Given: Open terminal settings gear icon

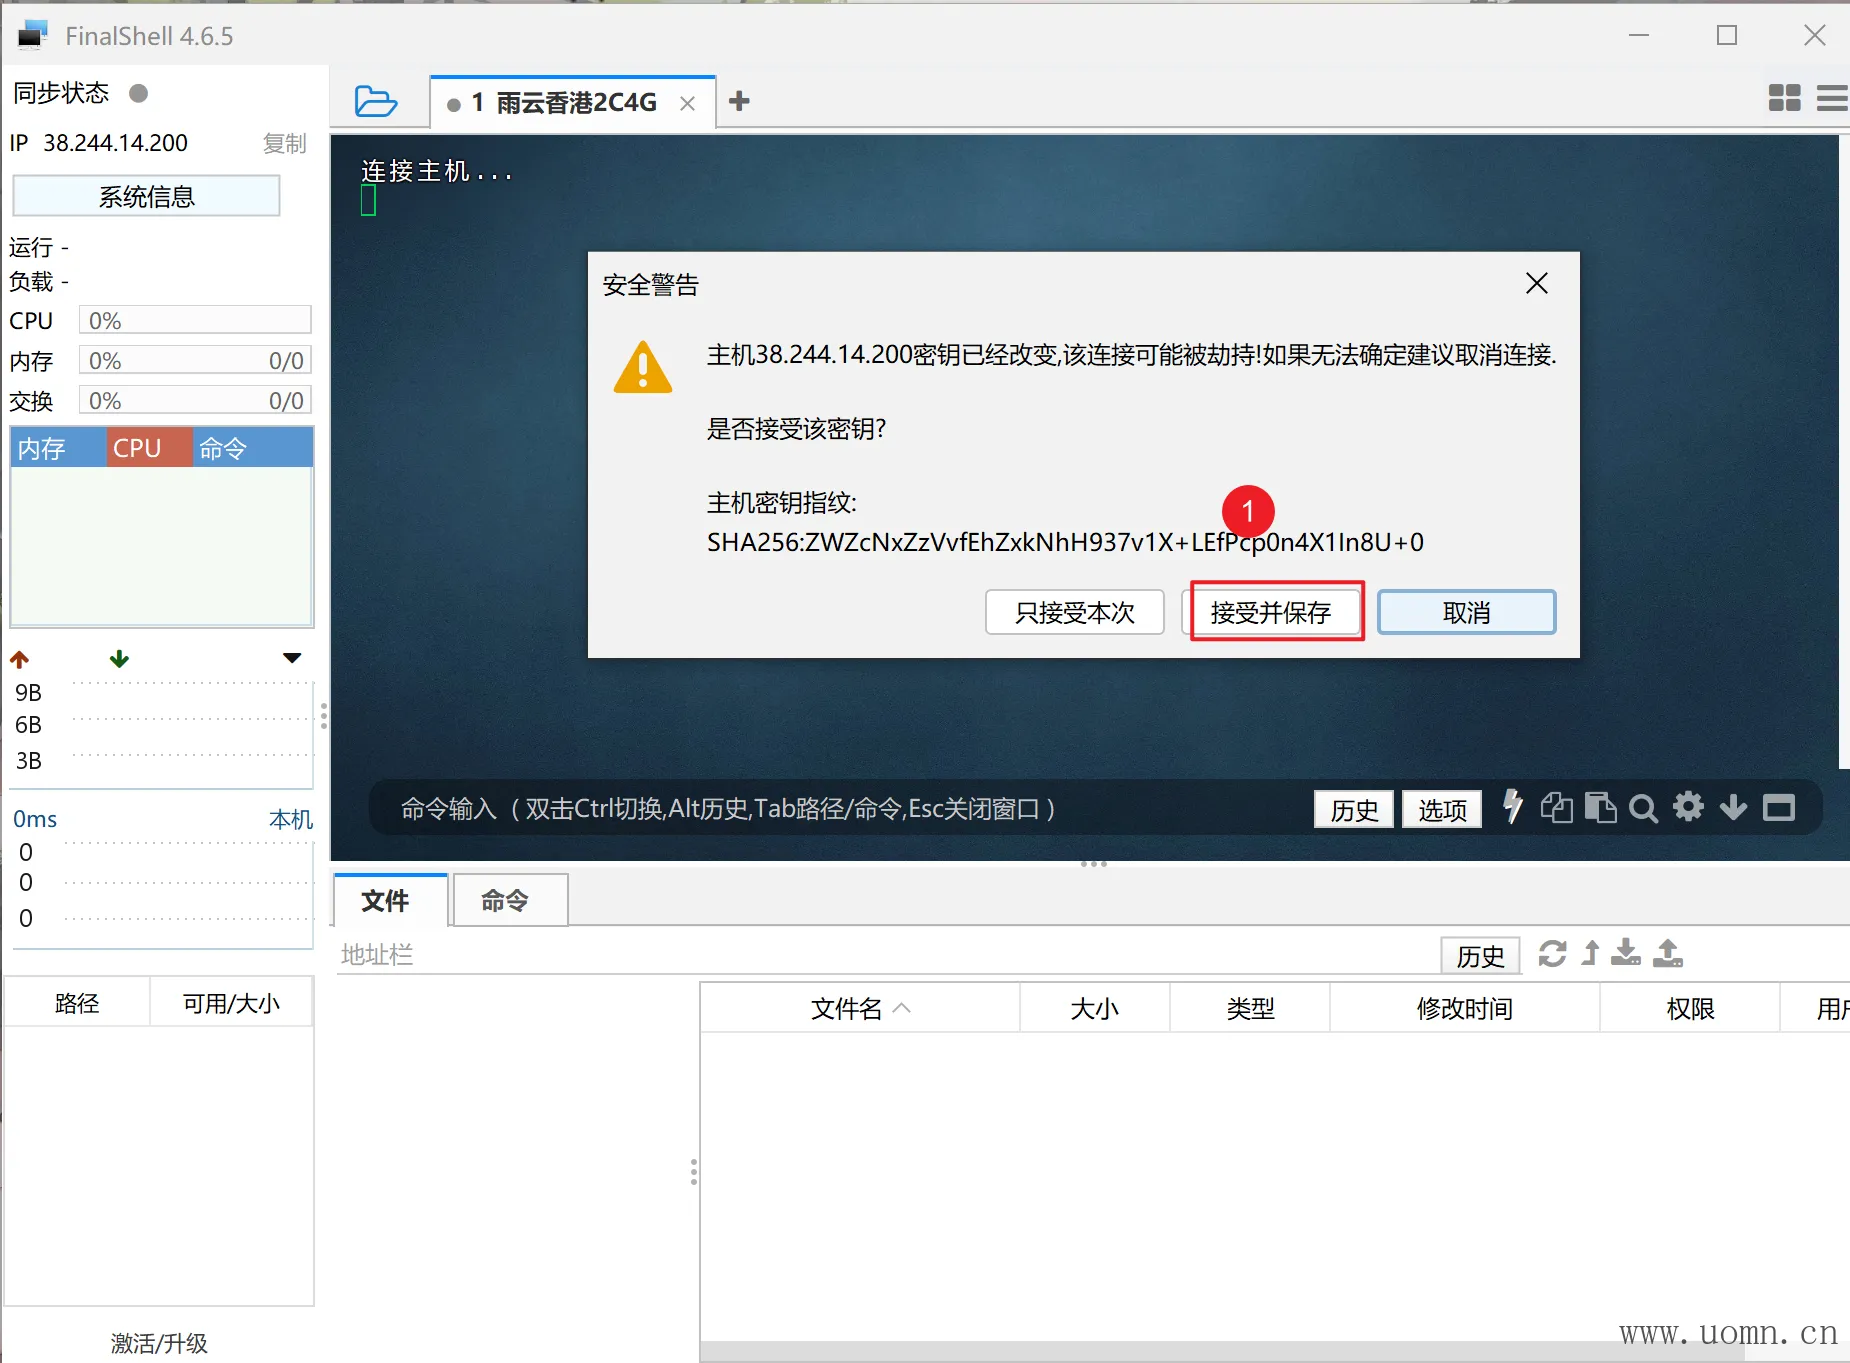Looking at the screenshot, I should [1688, 807].
